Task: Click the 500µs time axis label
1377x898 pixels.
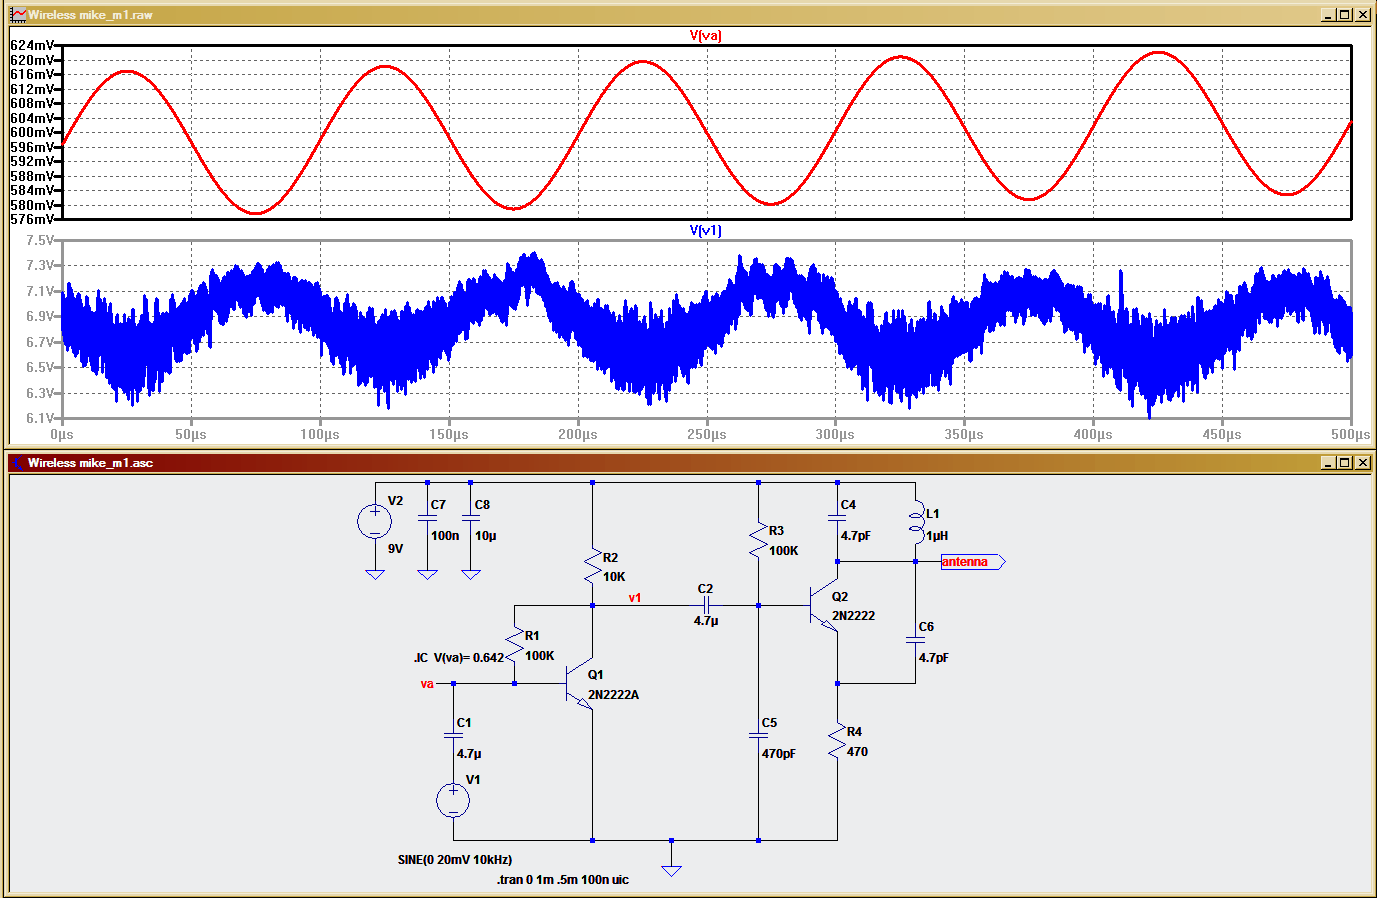Action: click(x=1350, y=434)
